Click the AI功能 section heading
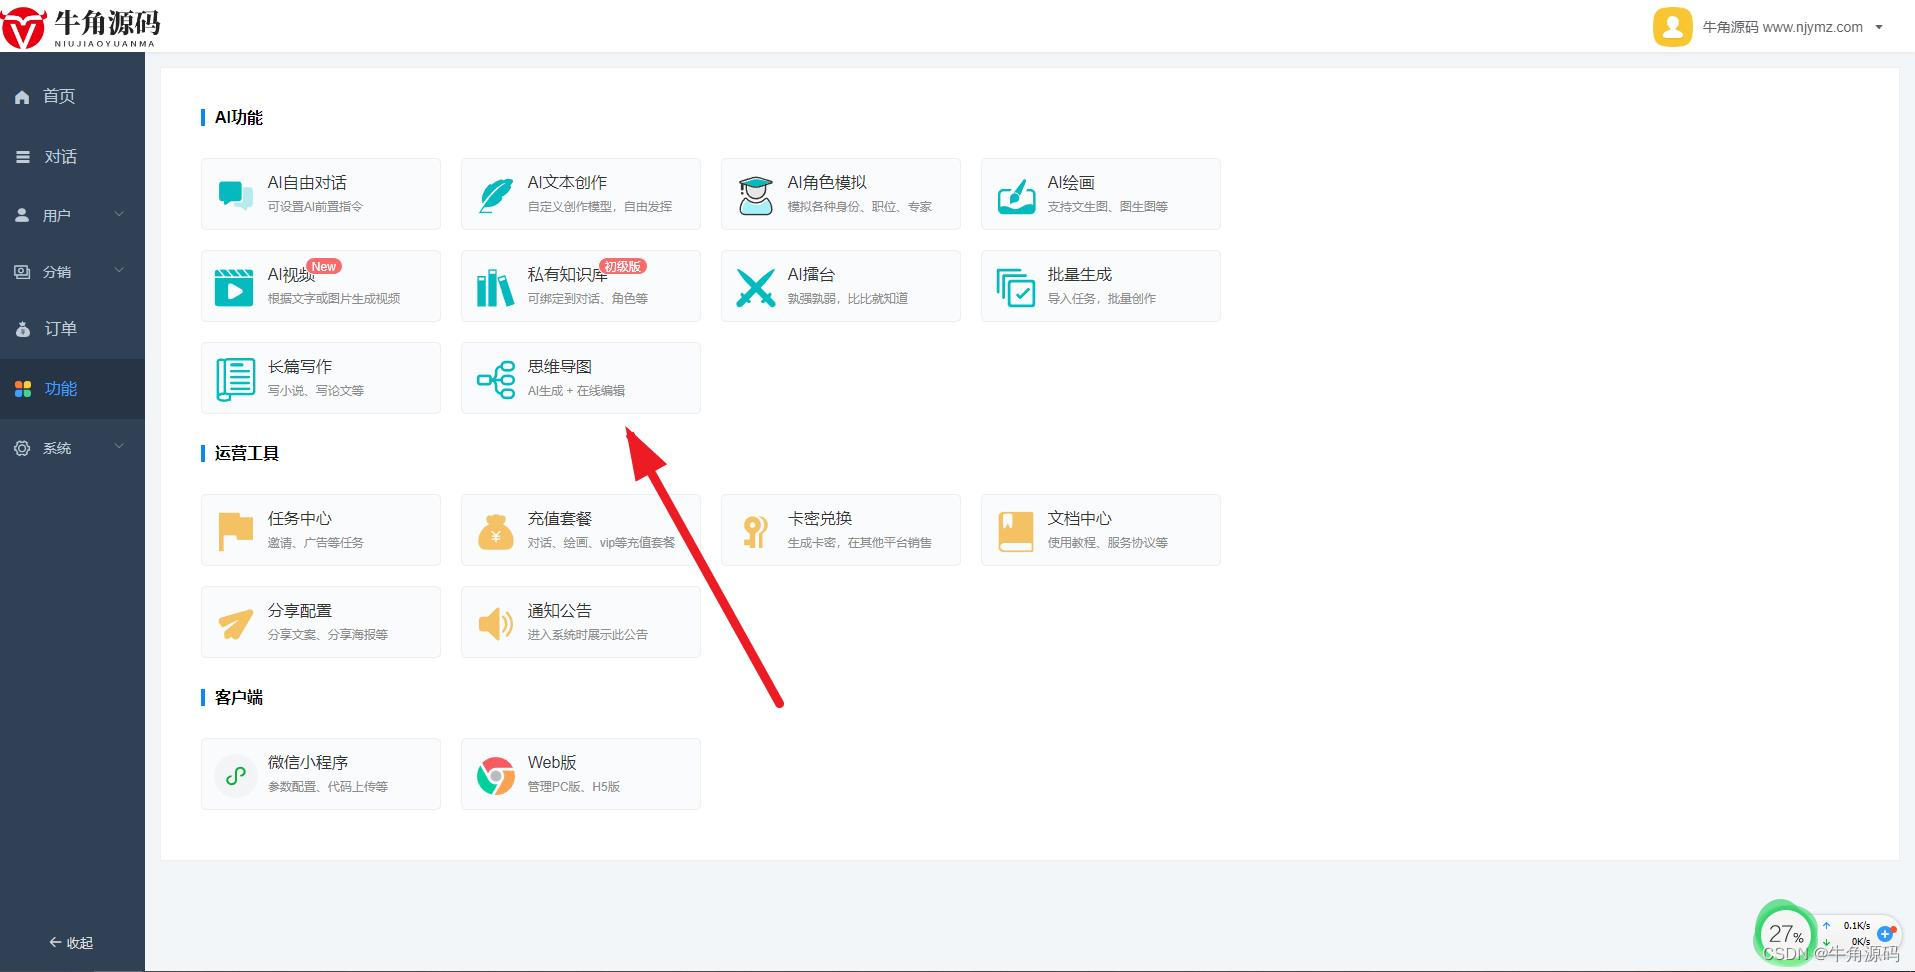Image resolution: width=1915 pixels, height=972 pixels. (238, 117)
